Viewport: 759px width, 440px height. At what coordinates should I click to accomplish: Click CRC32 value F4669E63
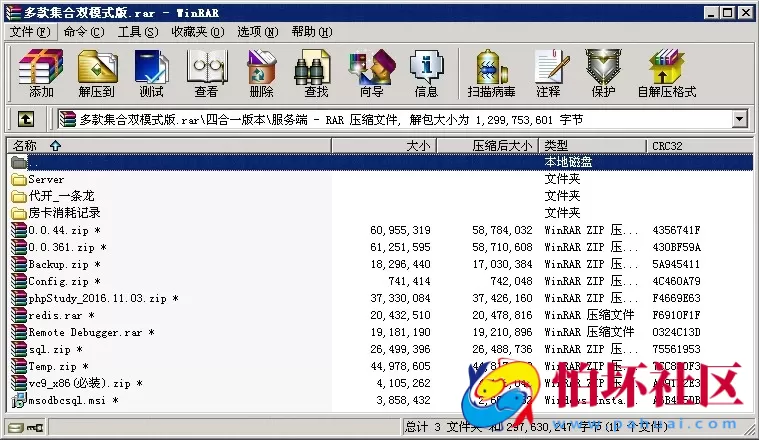(676, 298)
